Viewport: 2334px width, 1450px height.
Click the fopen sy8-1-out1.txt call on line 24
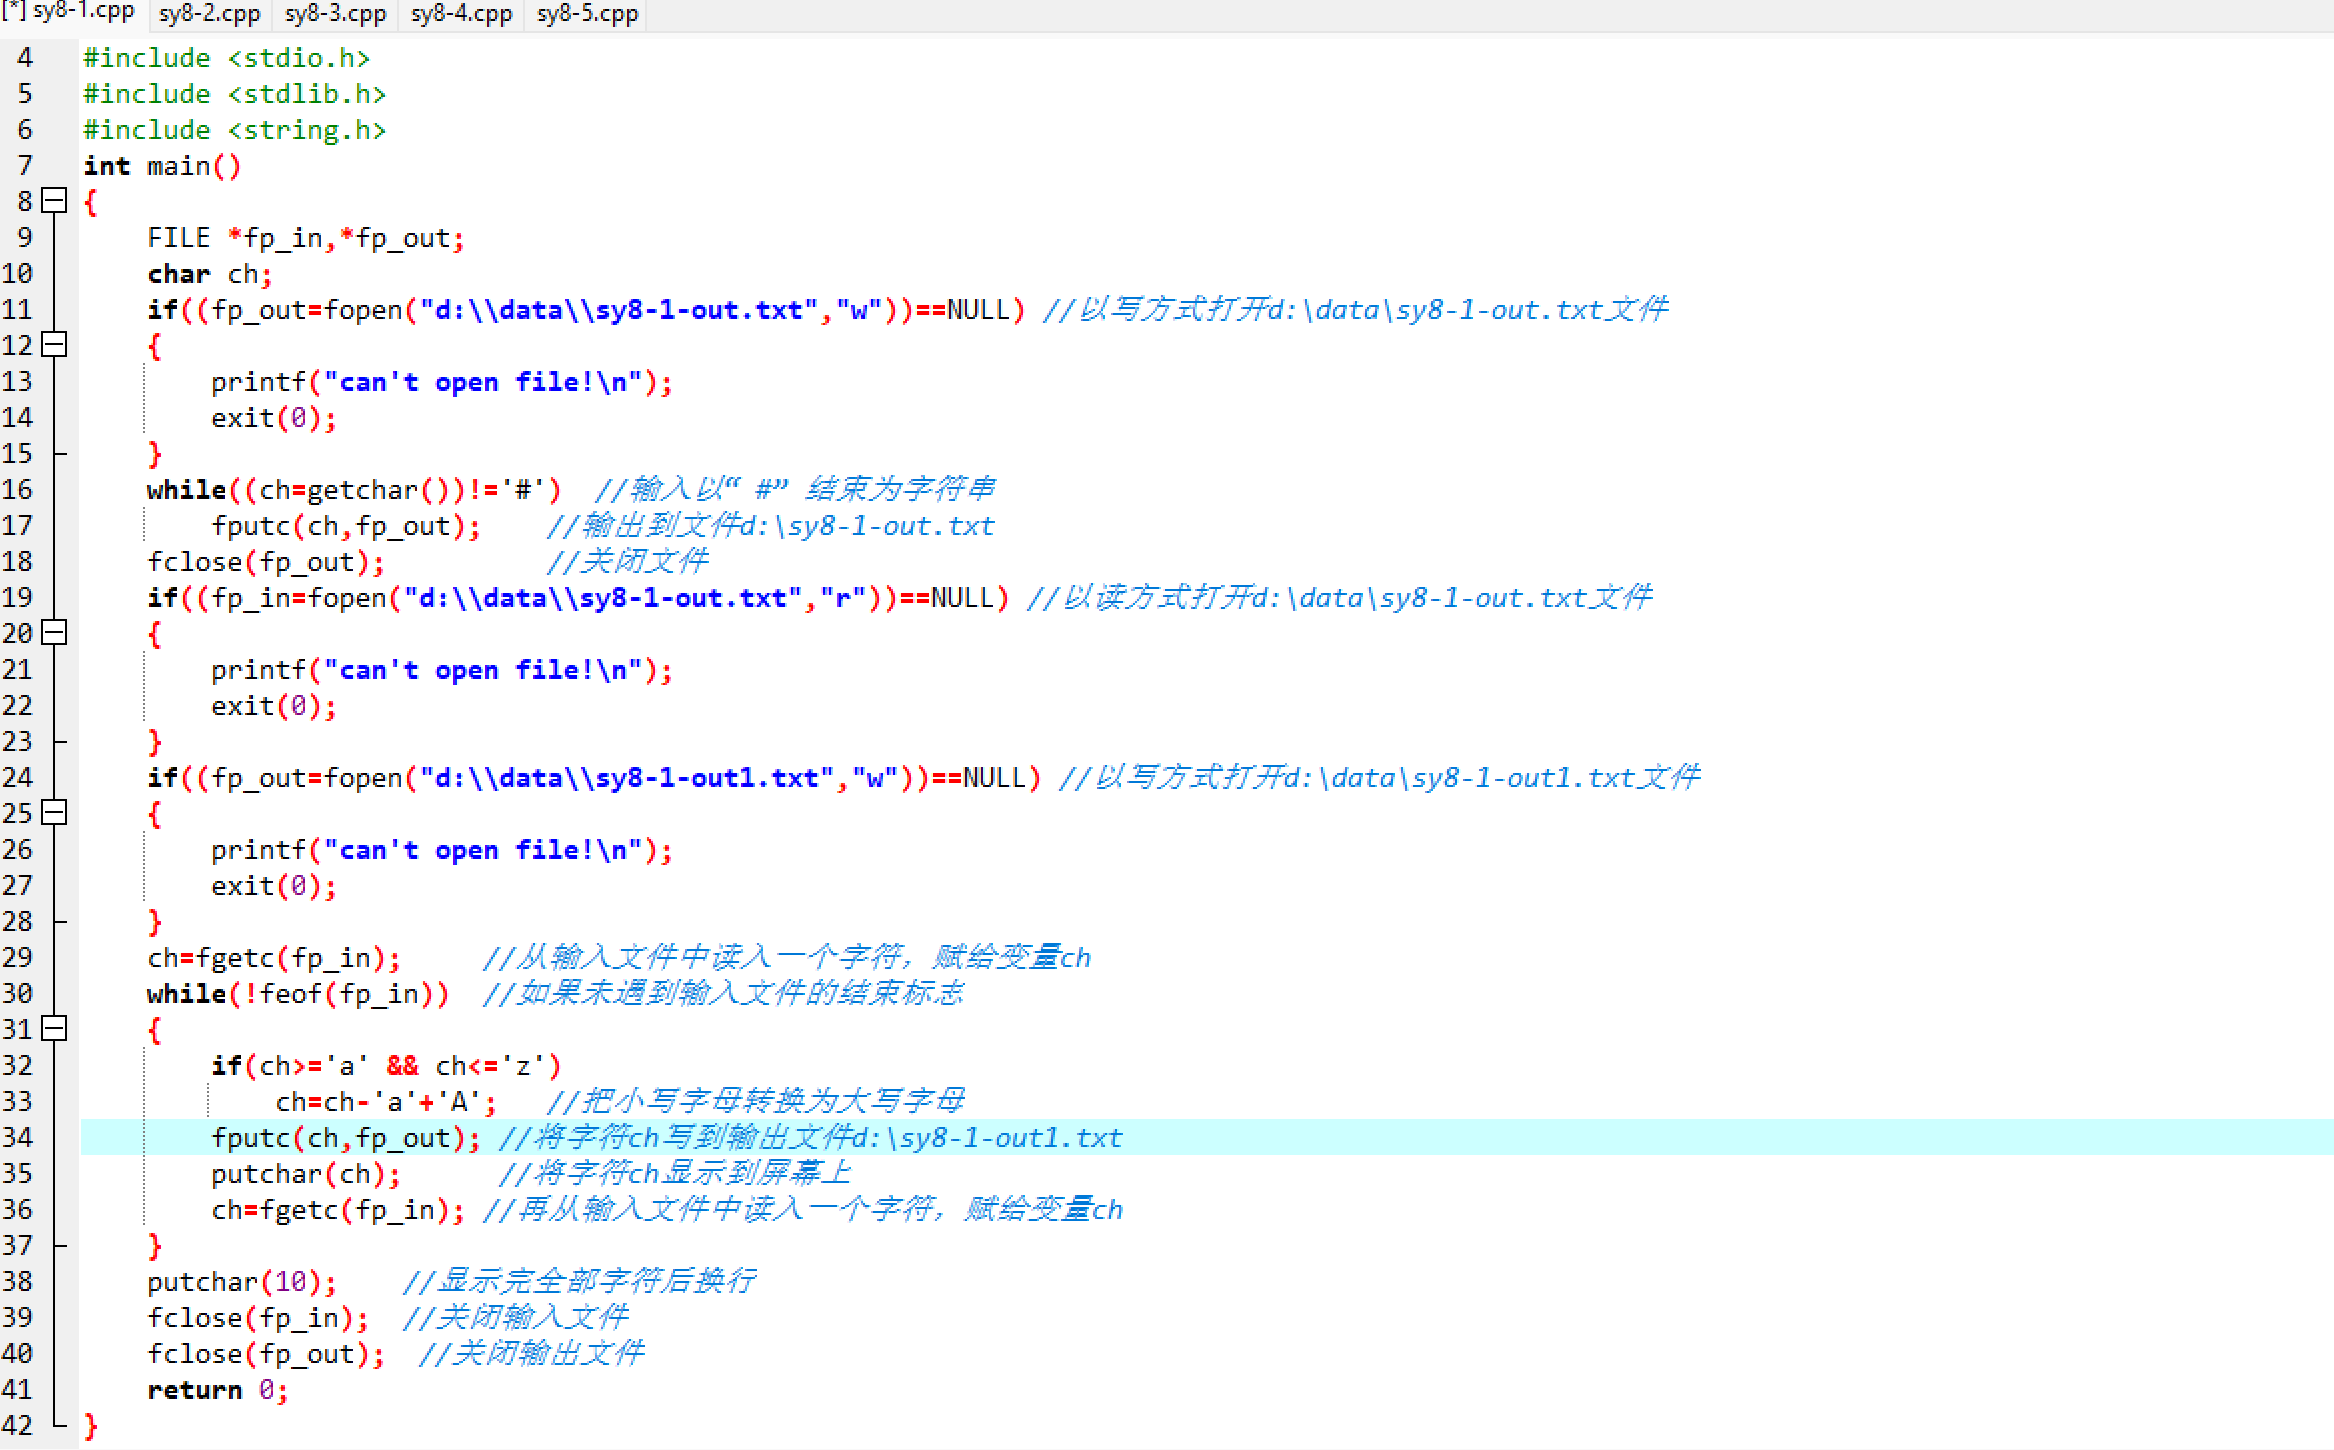pos(595,778)
